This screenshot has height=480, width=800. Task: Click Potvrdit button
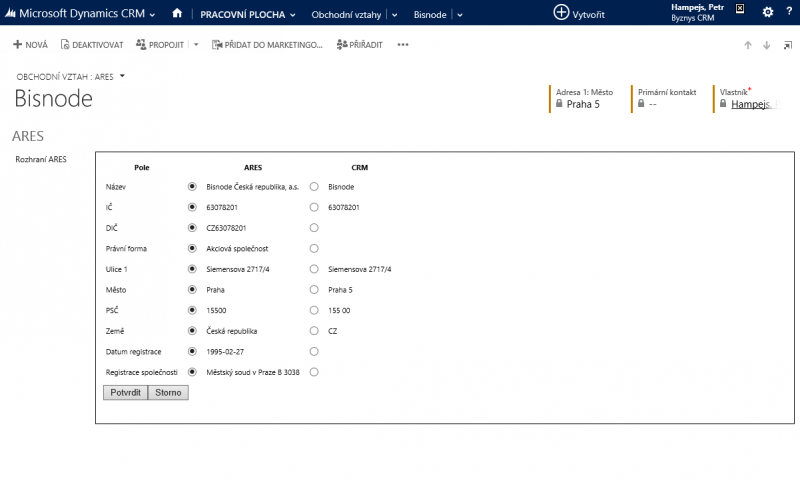click(x=126, y=392)
